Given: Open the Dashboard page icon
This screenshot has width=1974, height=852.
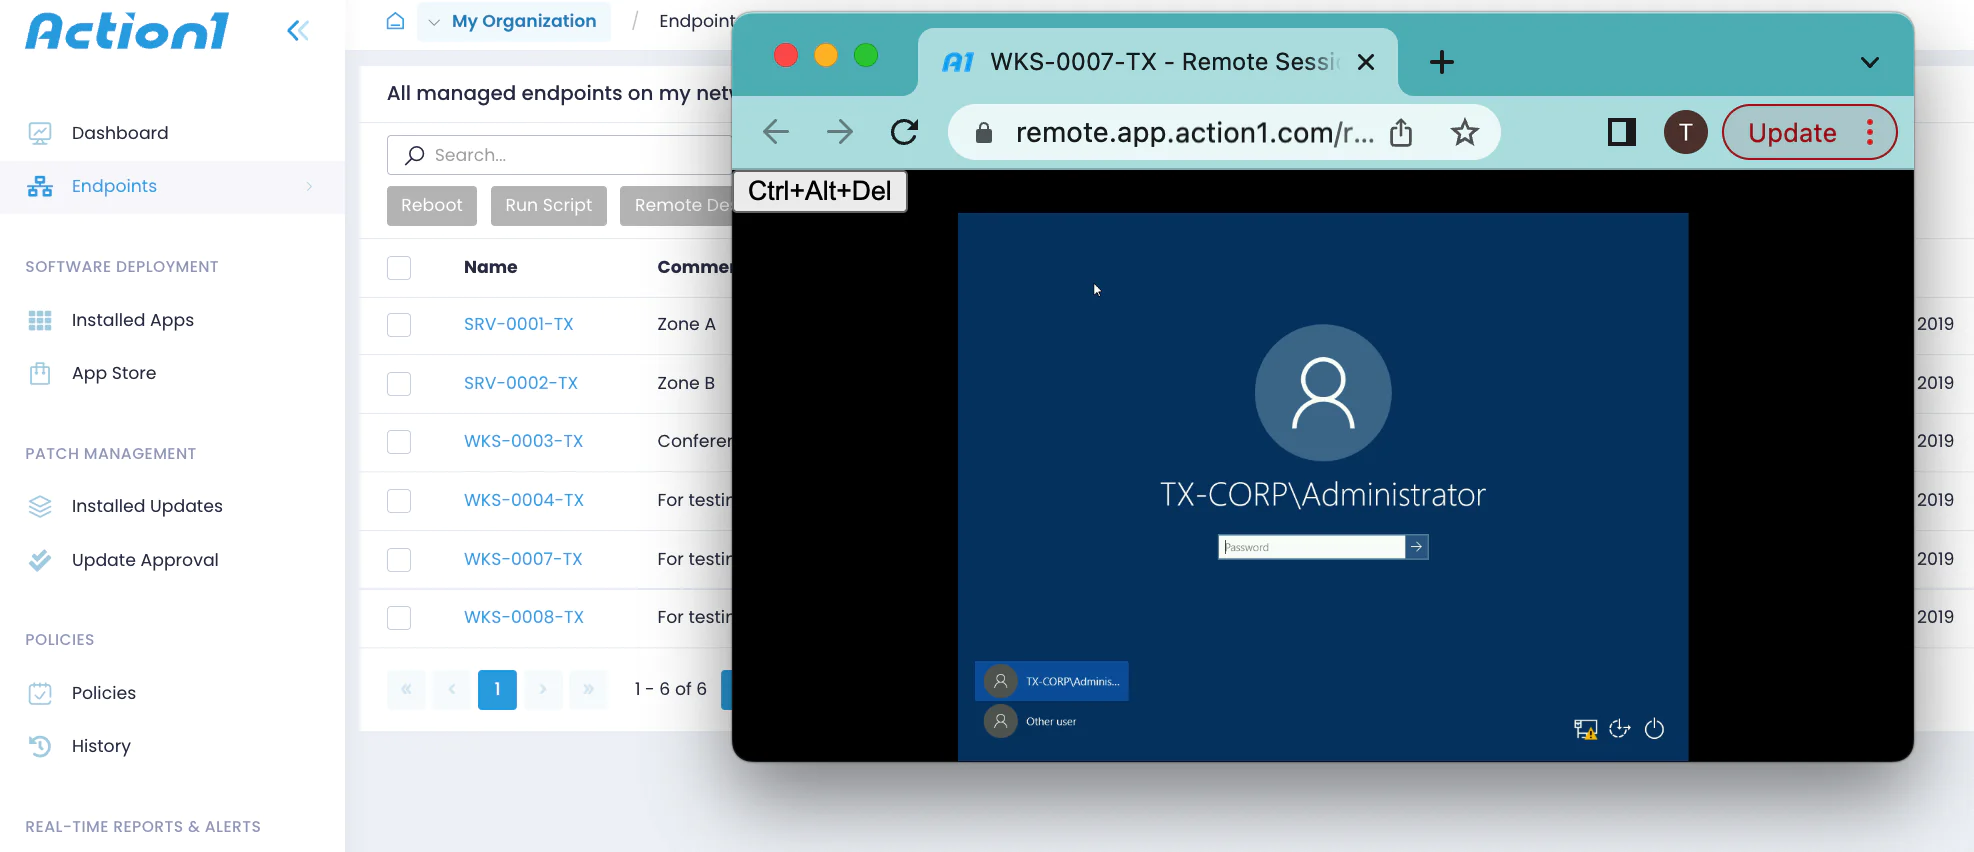Looking at the screenshot, I should click(x=40, y=133).
